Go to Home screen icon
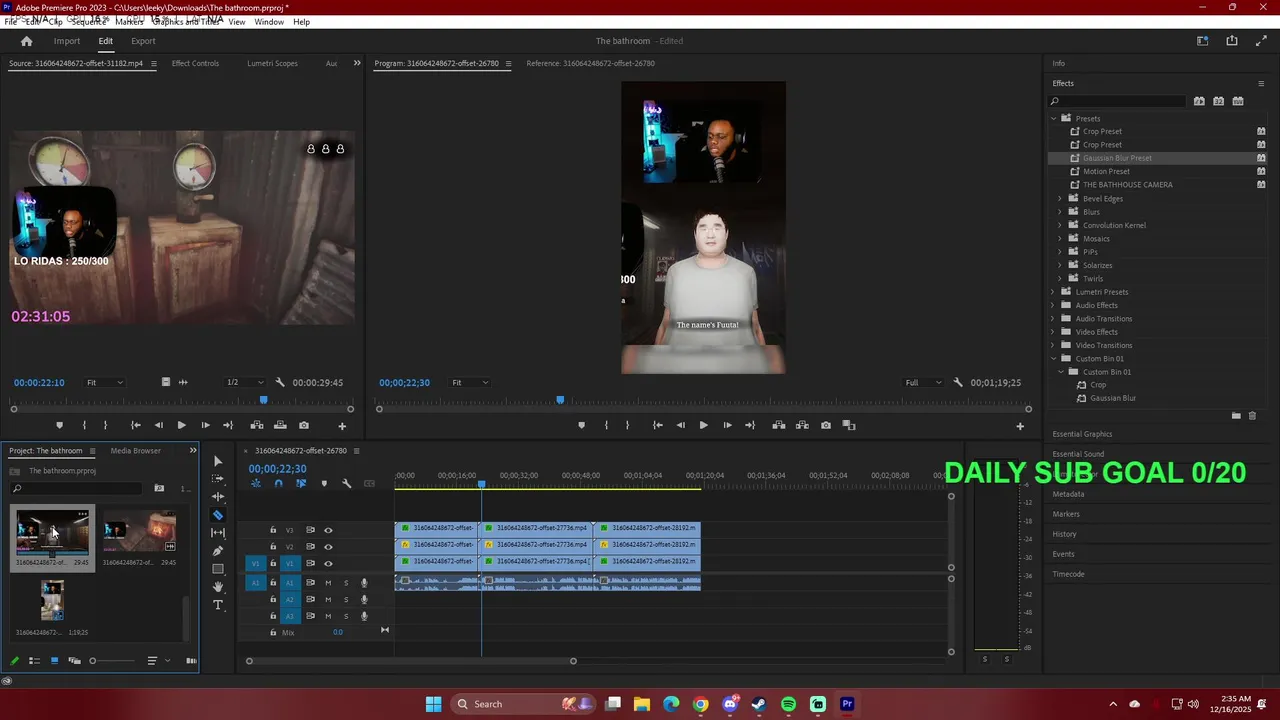 click(27, 41)
